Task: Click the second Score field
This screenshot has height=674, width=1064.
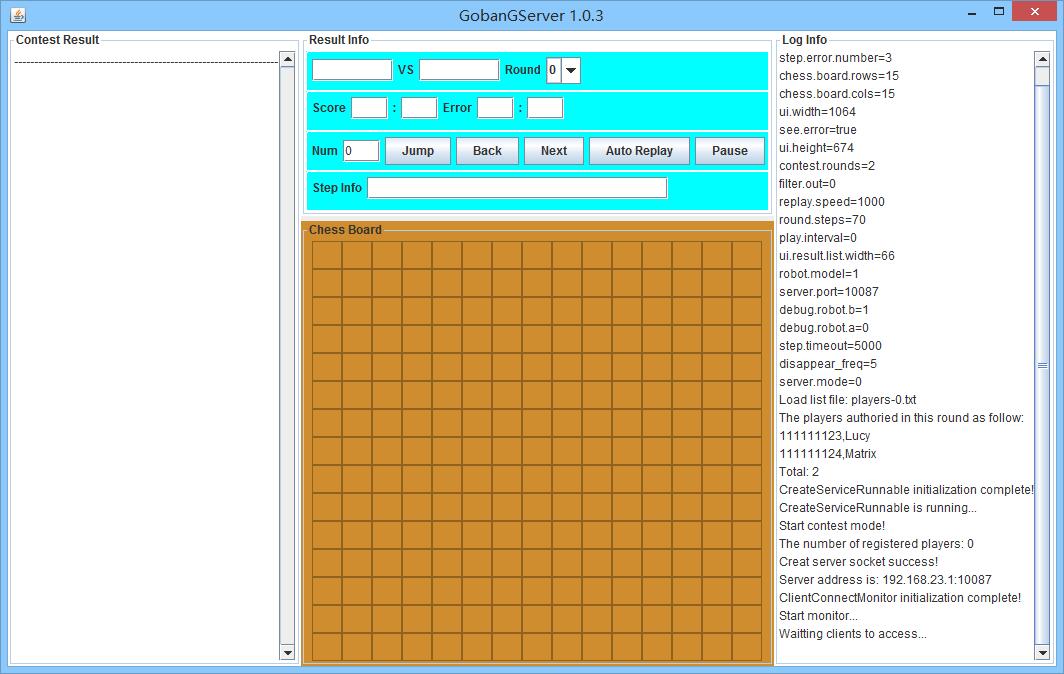Action: [x=419, y=108]
